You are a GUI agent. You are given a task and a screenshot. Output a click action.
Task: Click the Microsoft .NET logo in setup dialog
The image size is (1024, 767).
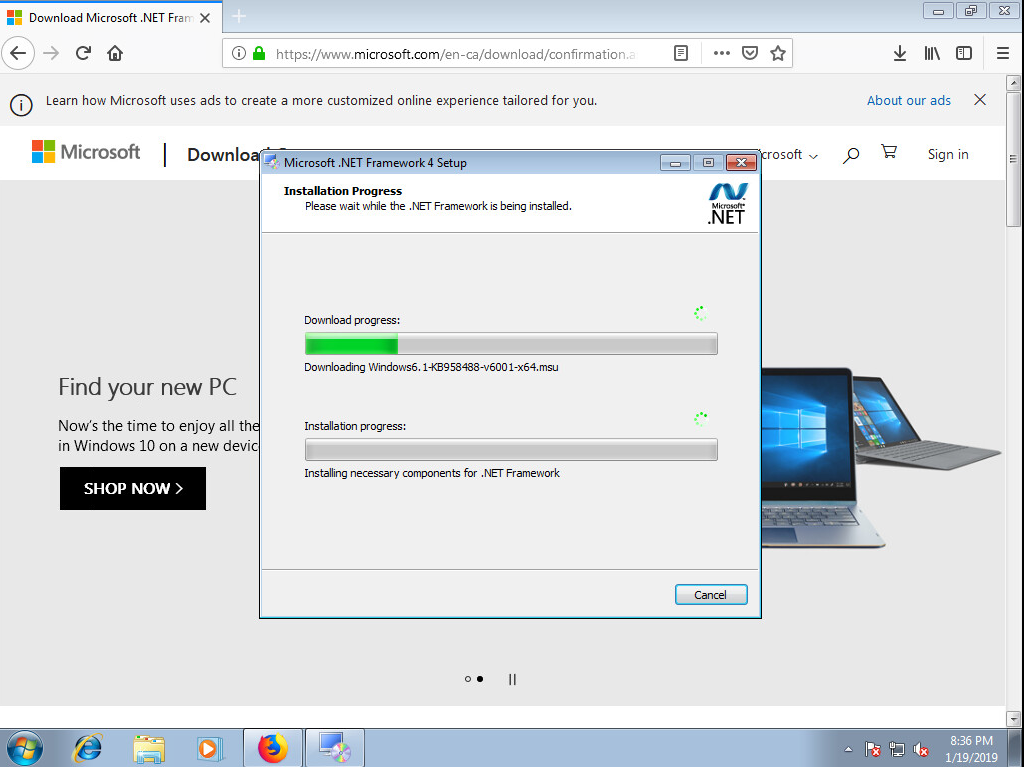click(x=727, y=204)
